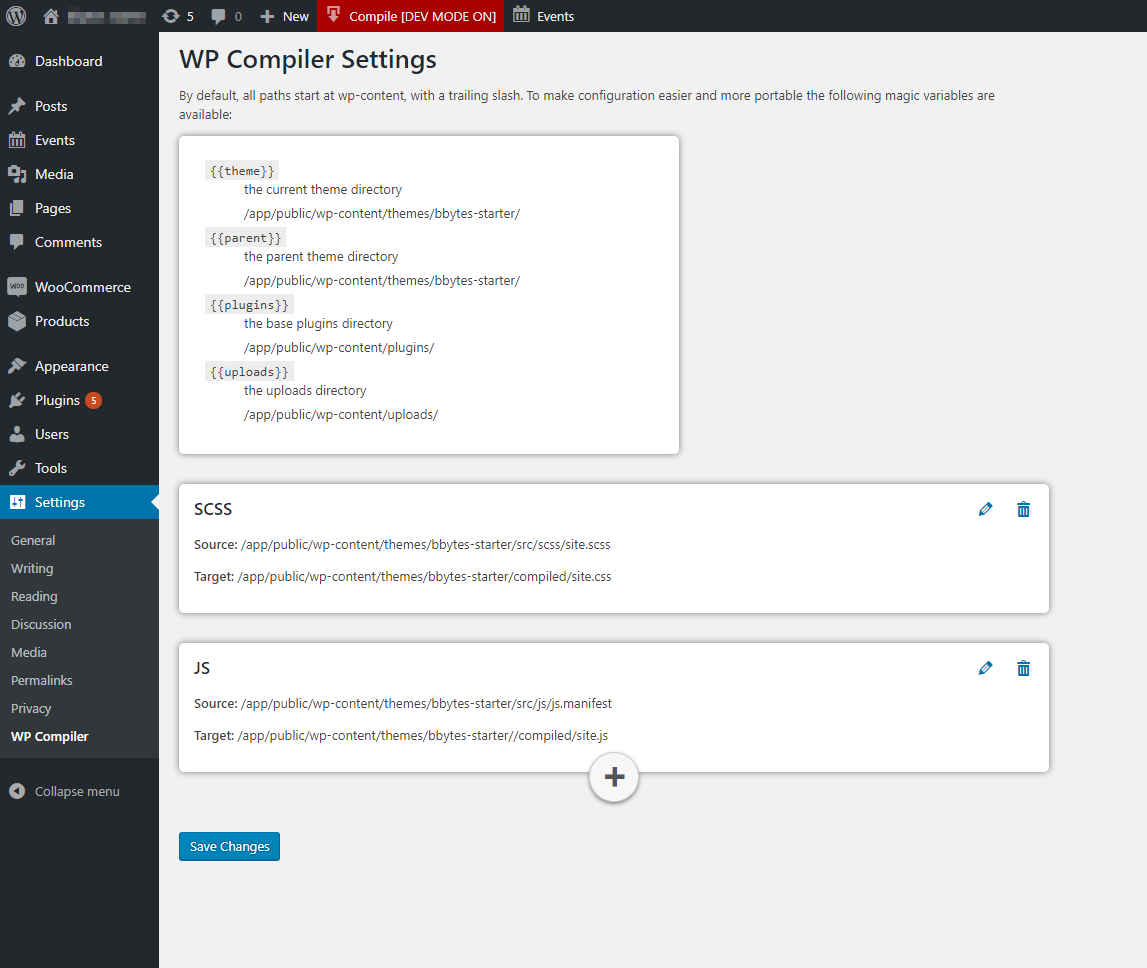The height and width of the screenshot is (968, 1147).
Task: Run Compile [DEV MODE ON]
Action: 410,16
